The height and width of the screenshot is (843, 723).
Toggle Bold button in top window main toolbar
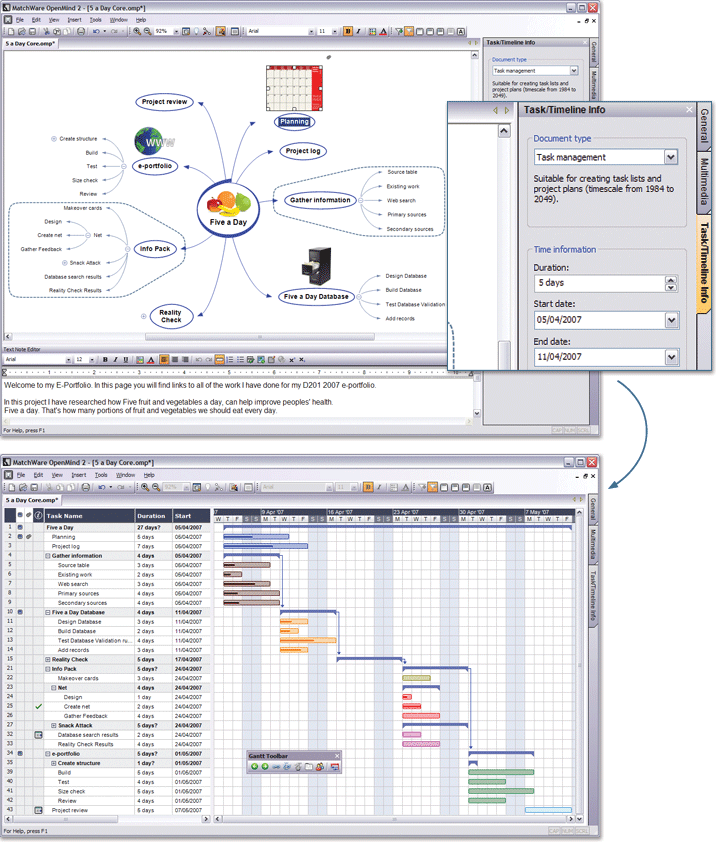[348, 31]
